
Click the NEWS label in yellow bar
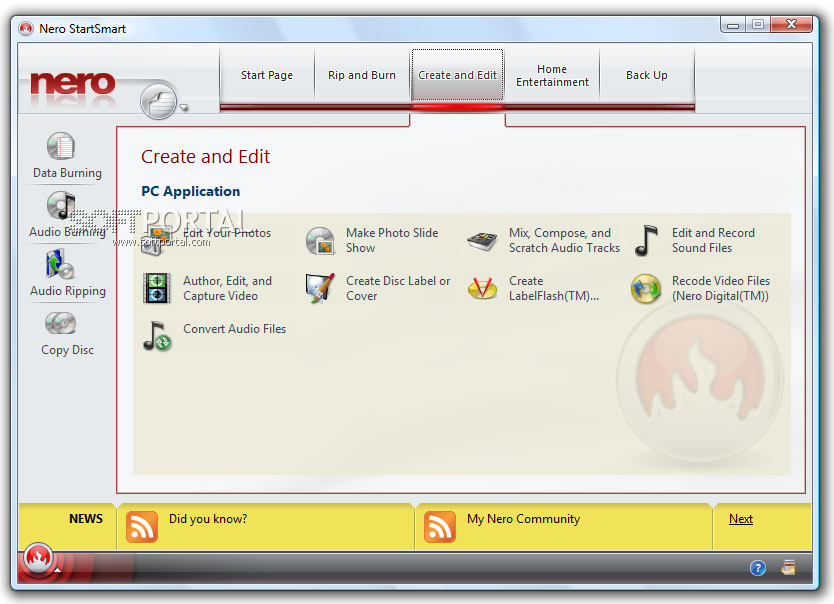click(86, 519)
